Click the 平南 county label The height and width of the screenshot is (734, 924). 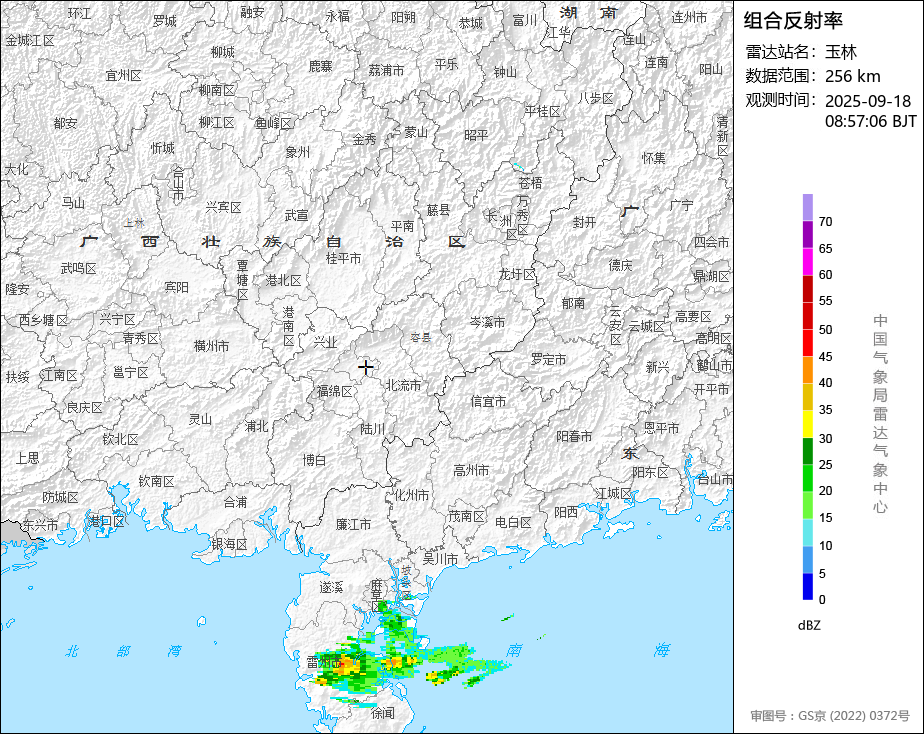[x=402, y=226]
